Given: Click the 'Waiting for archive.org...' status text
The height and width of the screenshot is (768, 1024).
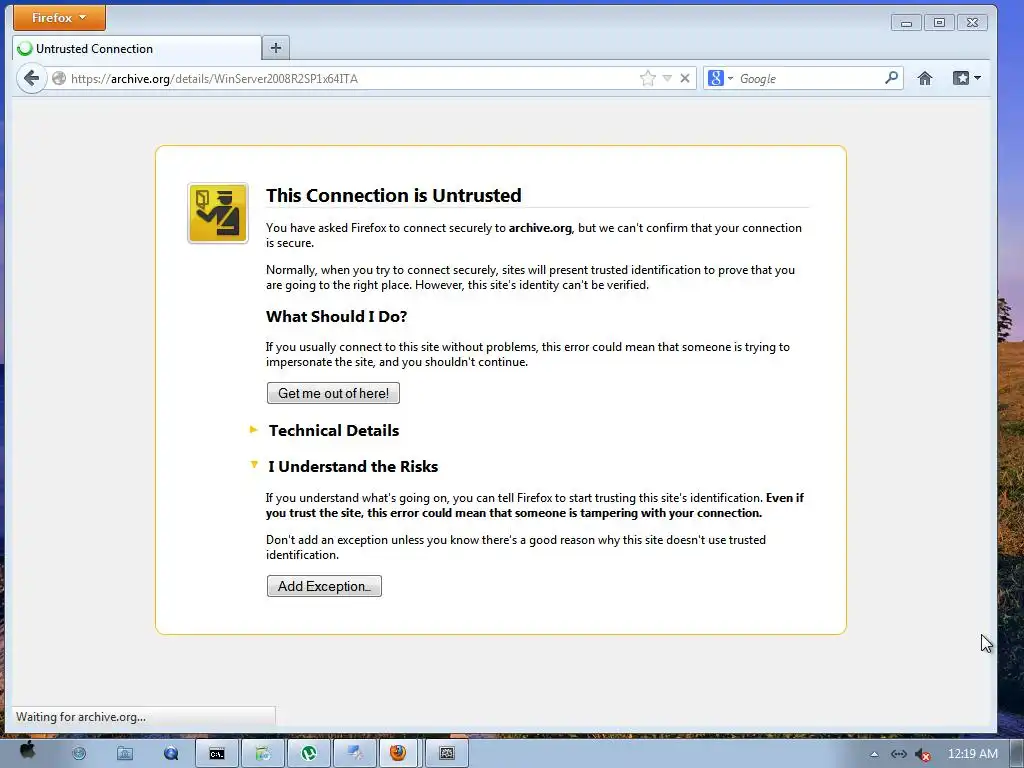Looking at the screenshot, I should [80, 716].
